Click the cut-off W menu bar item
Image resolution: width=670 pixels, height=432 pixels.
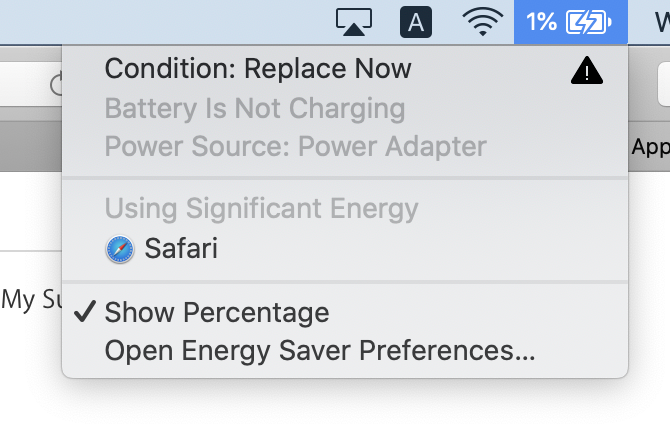click(x=662, y=22)
